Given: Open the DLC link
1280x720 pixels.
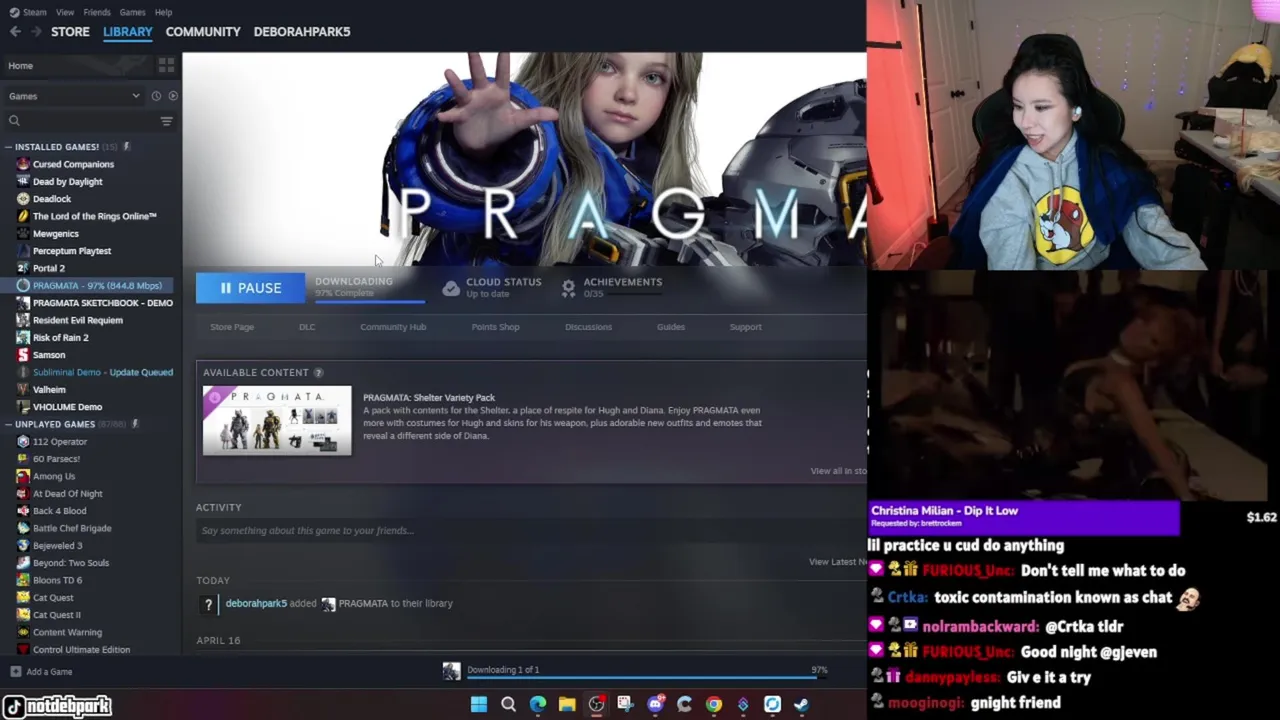Looking at the screenshot, I should click(307, 327).
